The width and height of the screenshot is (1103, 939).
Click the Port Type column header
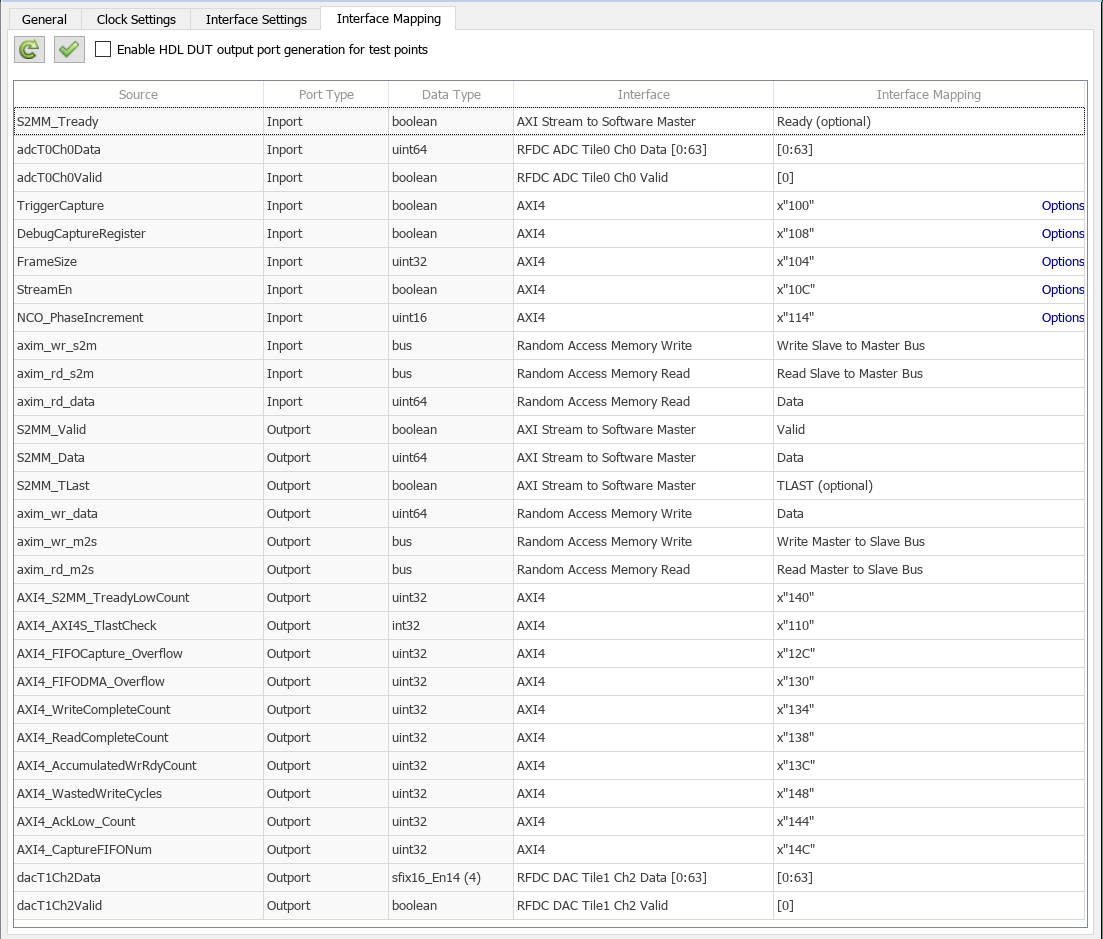[x=326, y=95]
